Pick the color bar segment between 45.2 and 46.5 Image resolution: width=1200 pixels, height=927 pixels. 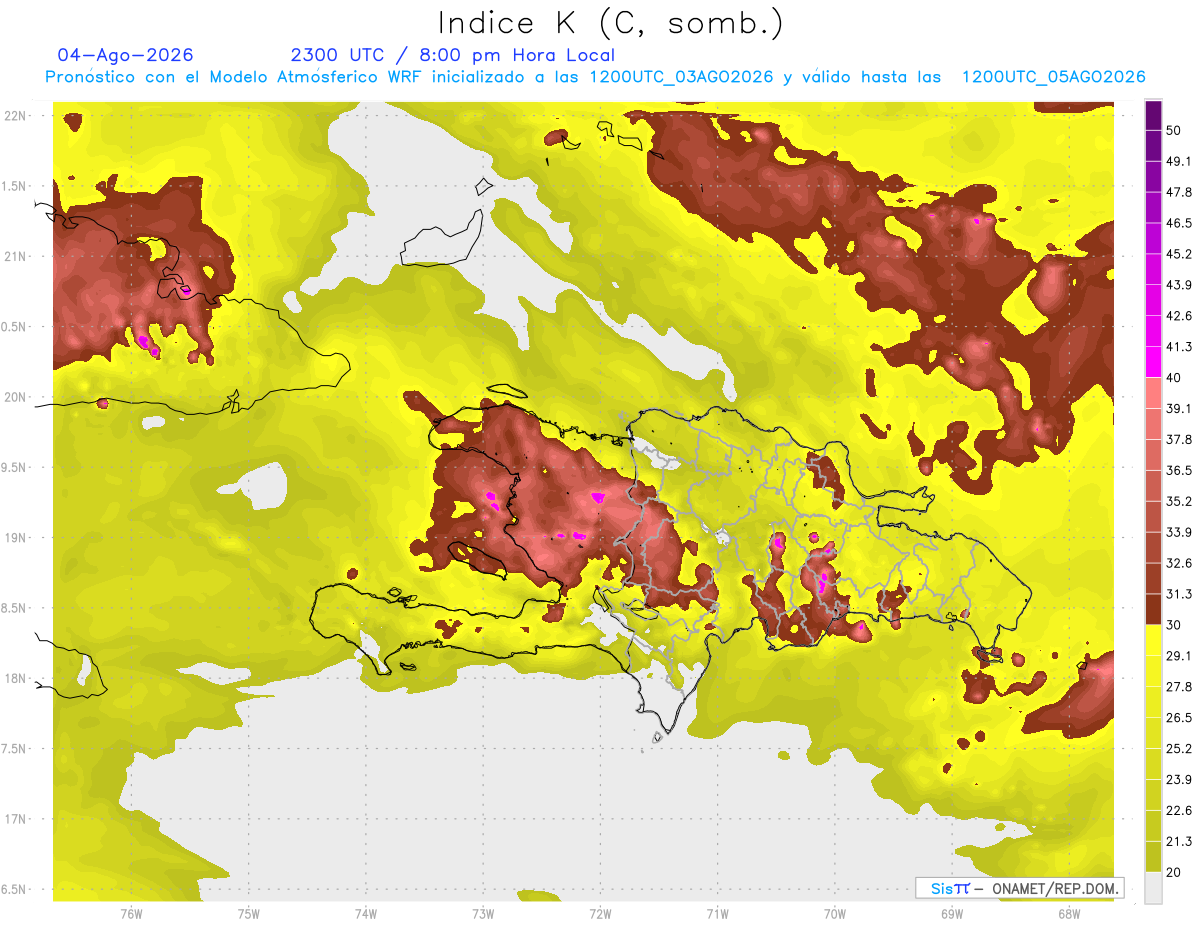[1153, 238]
